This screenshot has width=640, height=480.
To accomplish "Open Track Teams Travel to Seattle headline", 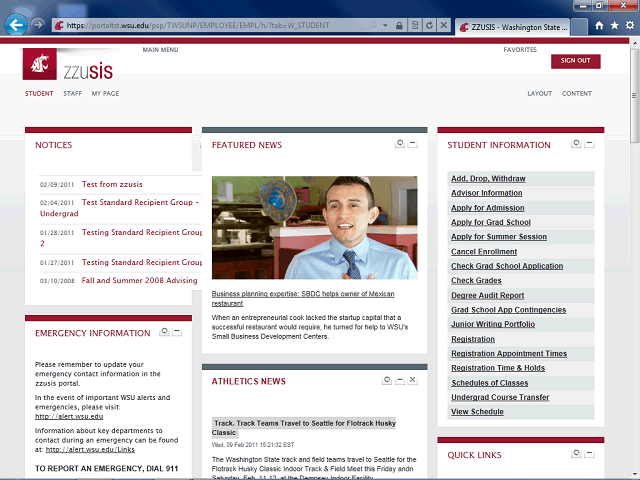I will point(304,428).
